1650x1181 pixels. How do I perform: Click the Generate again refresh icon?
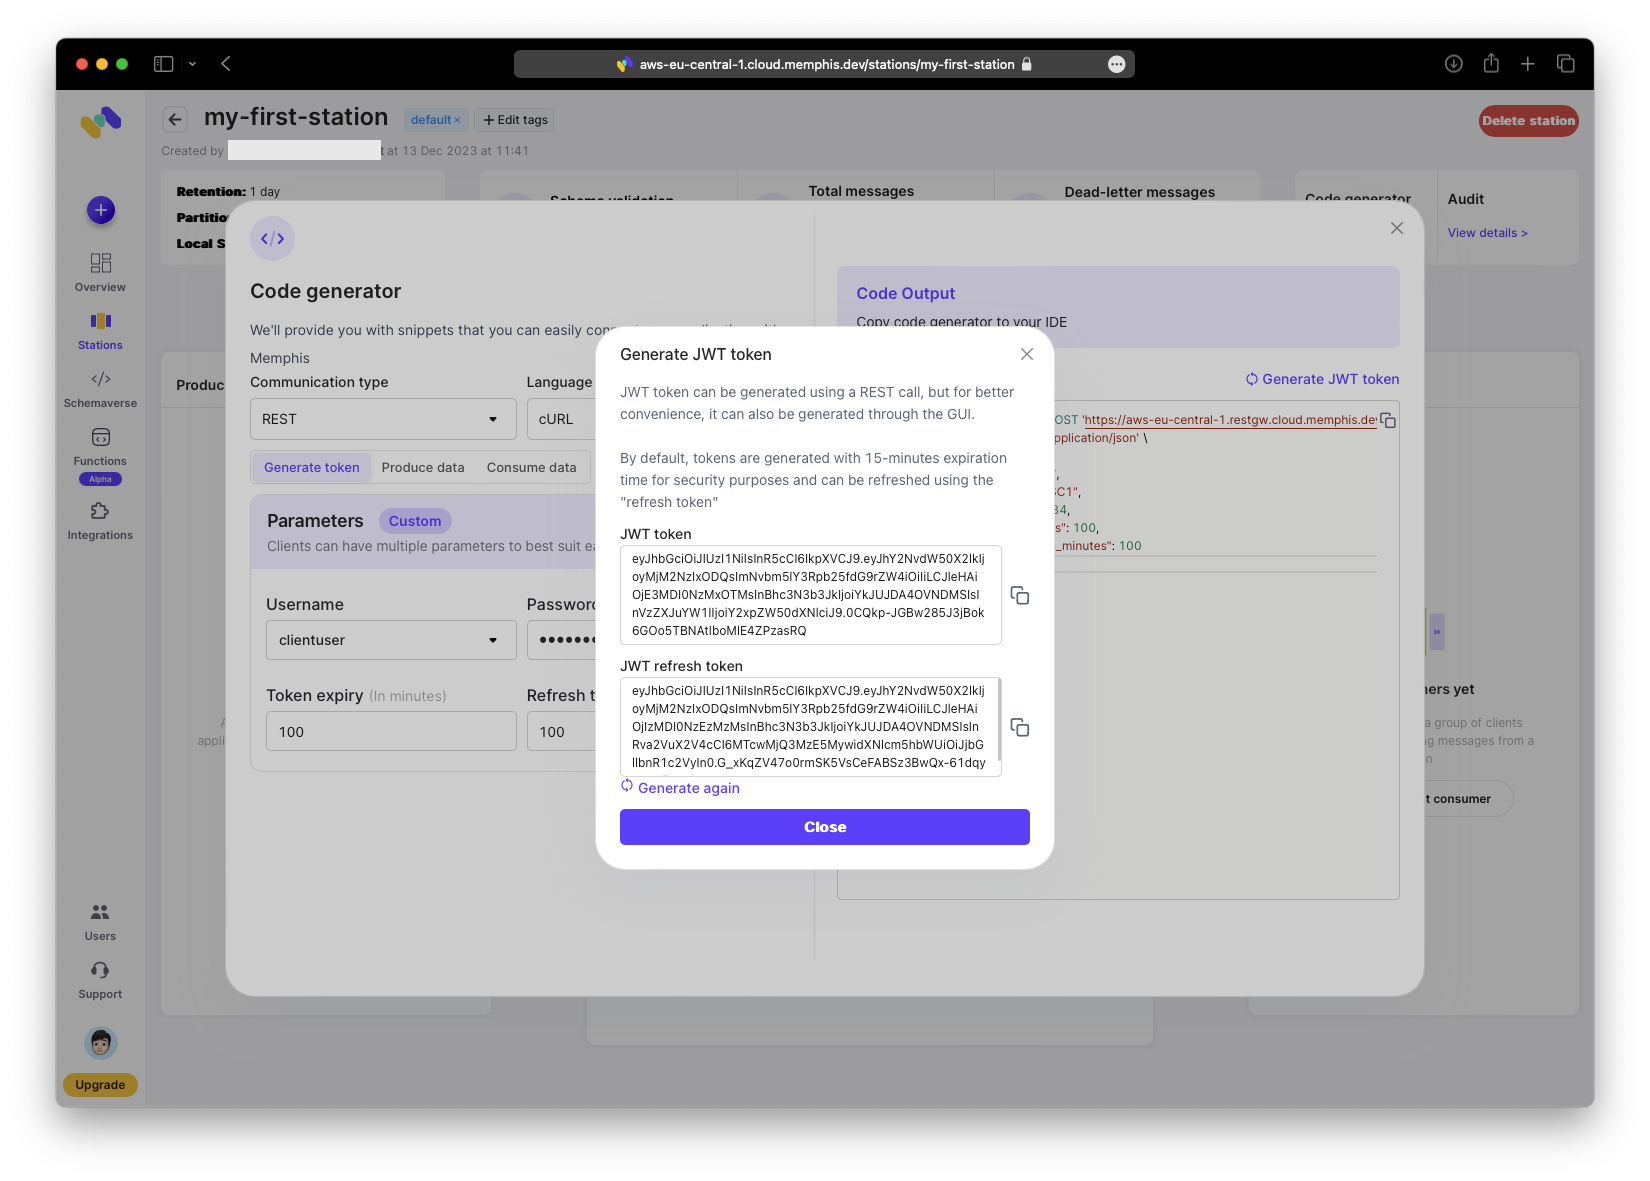[627, 786]
